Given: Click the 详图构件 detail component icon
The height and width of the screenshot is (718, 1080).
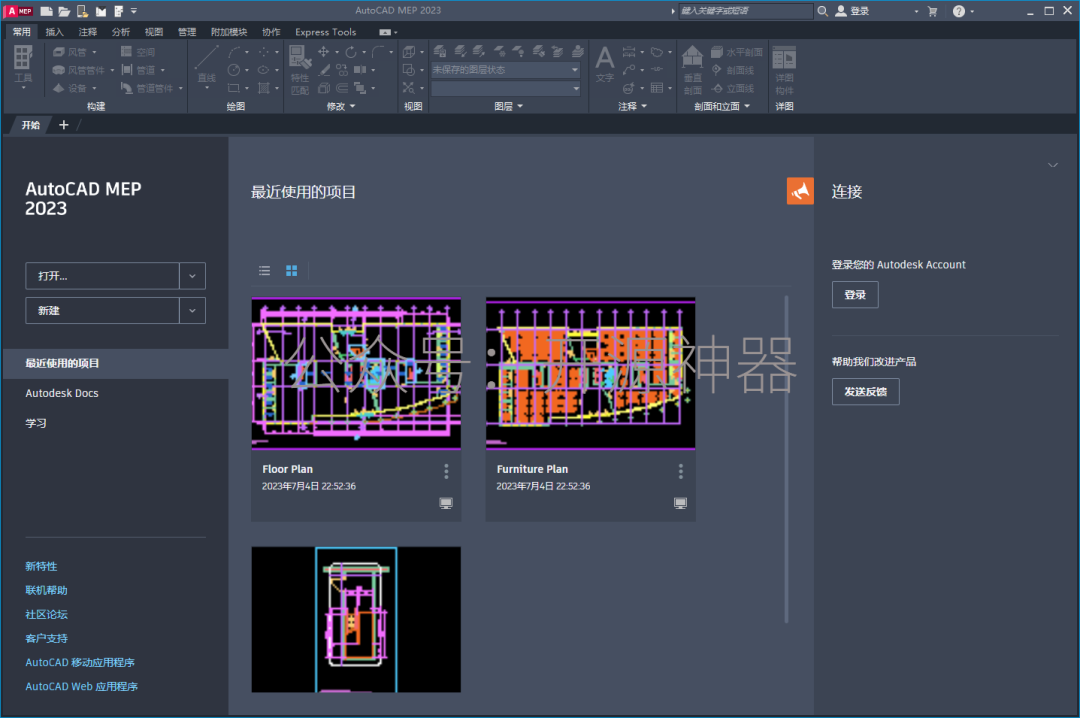Looking at the screenshot, I should coord(784,70).
